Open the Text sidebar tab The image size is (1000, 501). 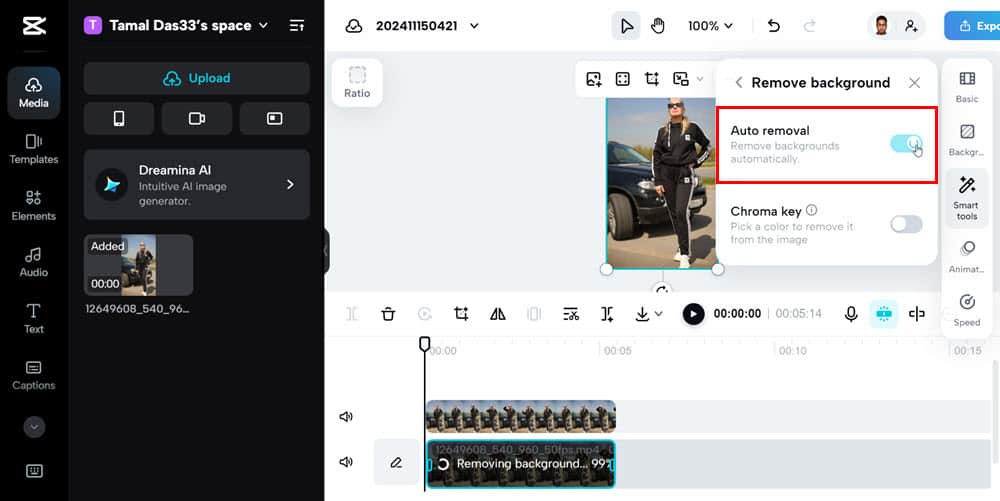pyautogui.click(x=34, y=319)
